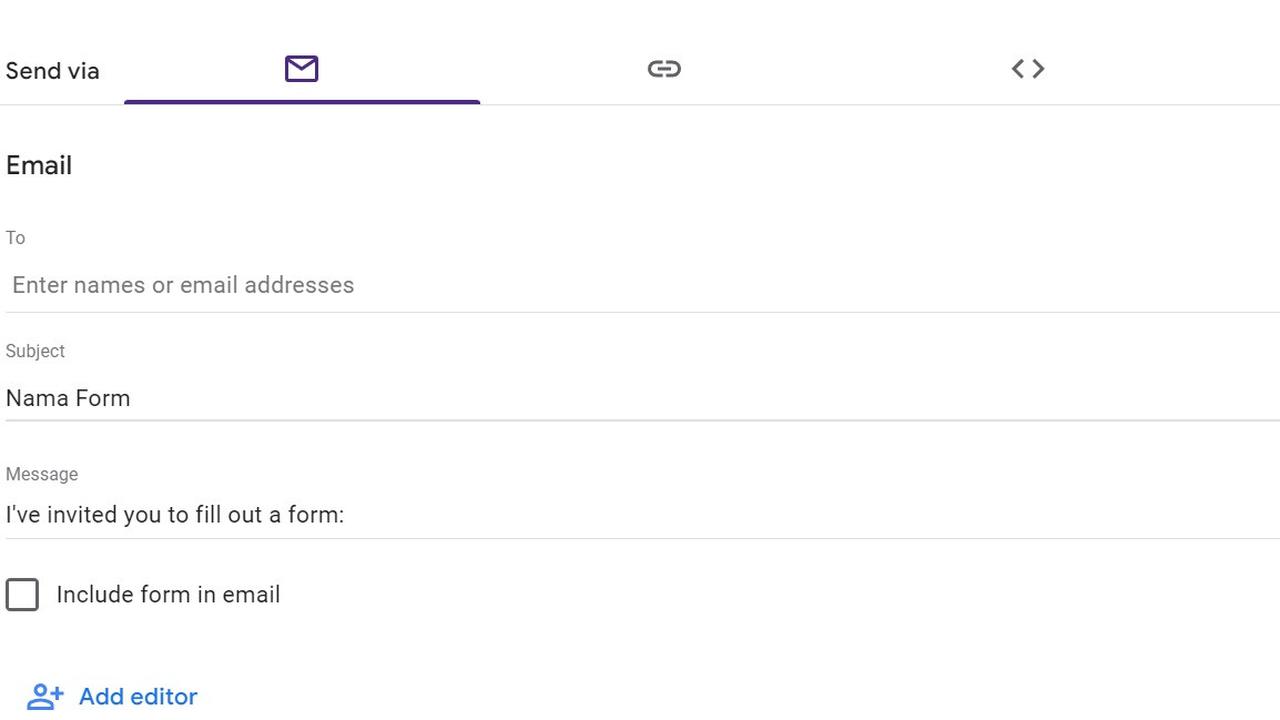This screenshot has height=720, width=1280.
Task: Click the recipients To input field
Action: click(x=183, y=285)
